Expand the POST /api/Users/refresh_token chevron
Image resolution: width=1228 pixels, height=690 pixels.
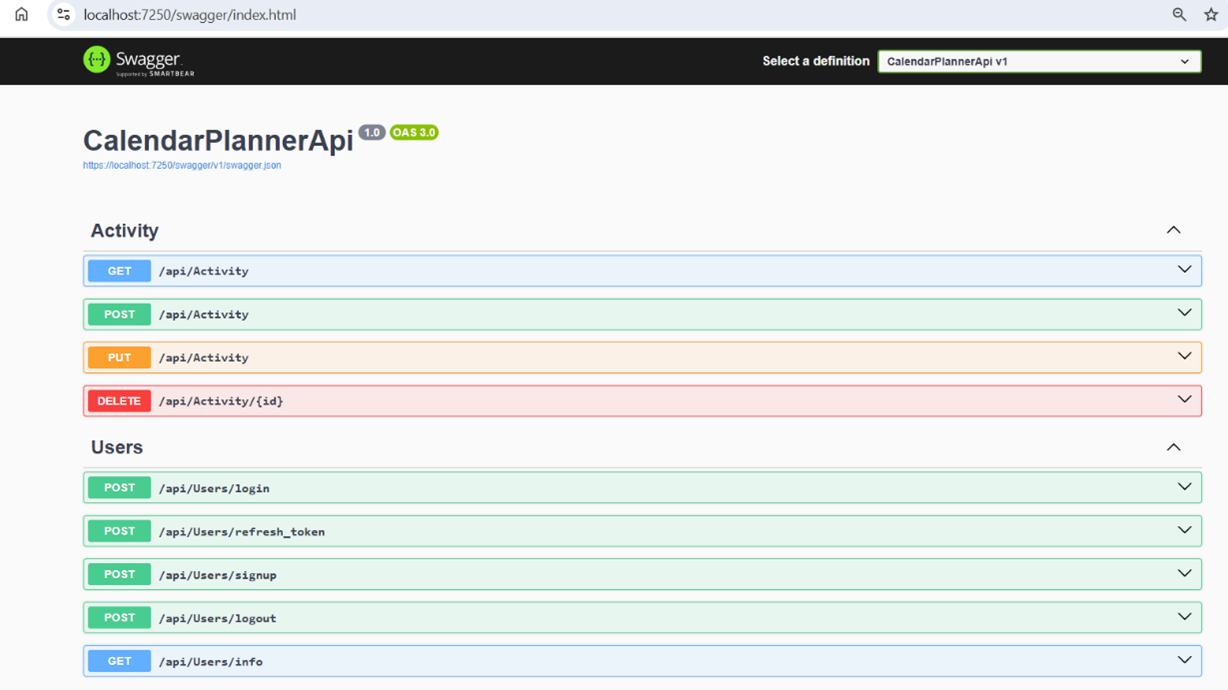pyautogui.click(x=1184, y=530)
